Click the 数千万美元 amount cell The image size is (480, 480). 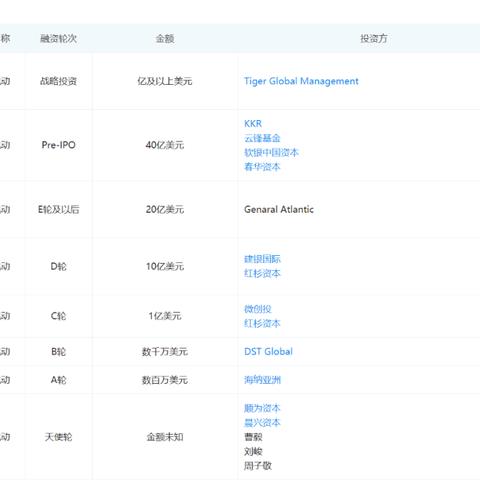(165, 351)
